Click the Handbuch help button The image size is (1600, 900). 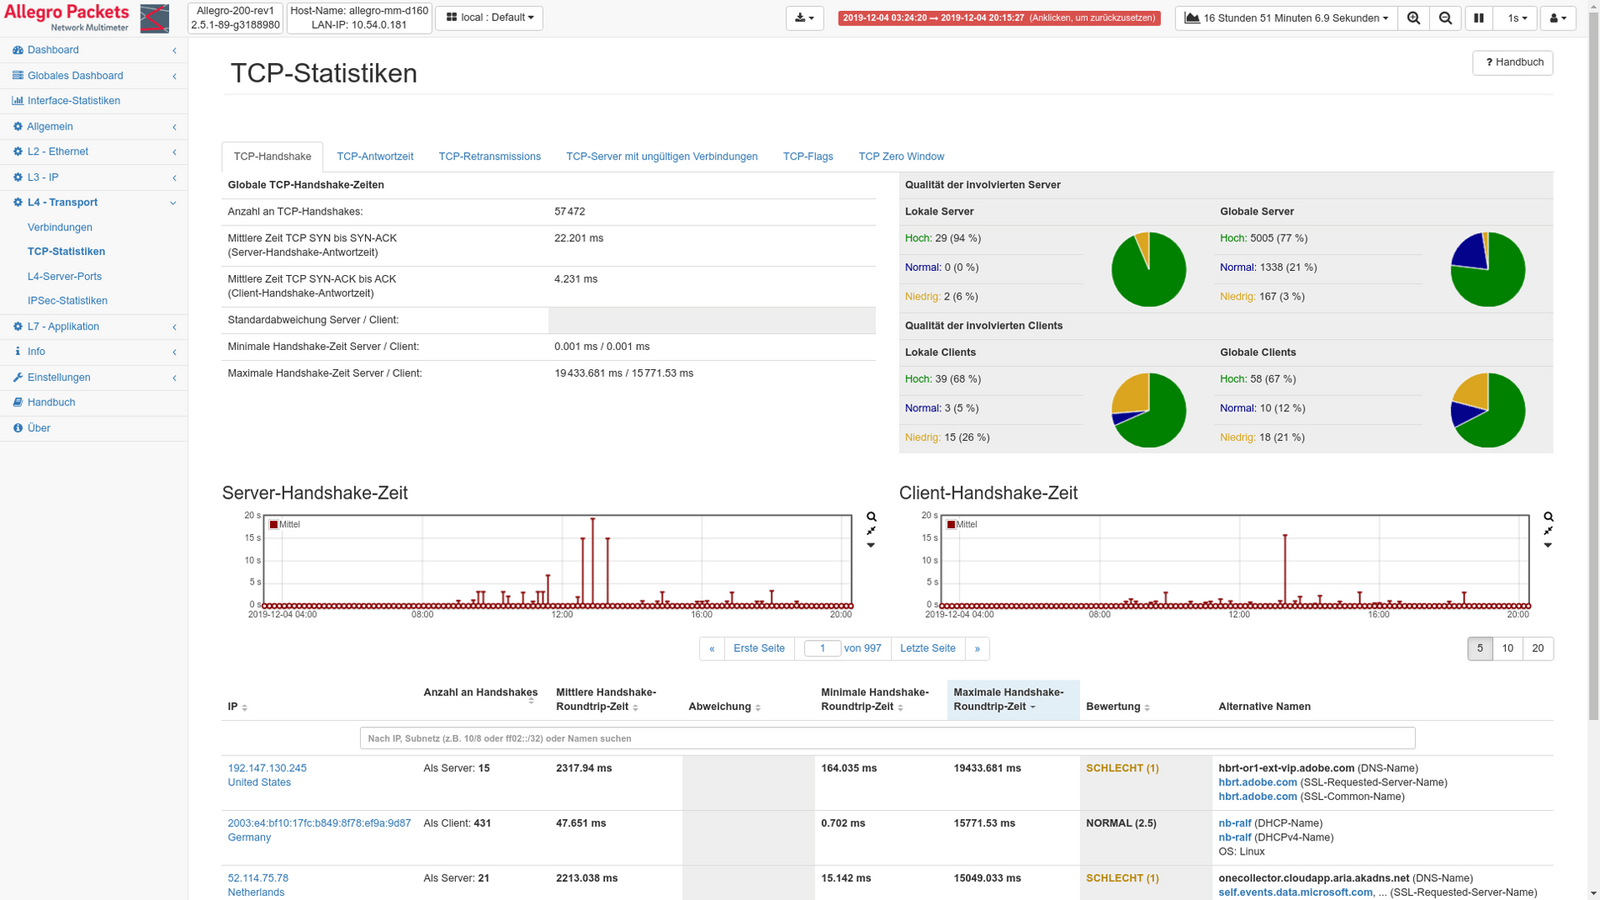(x=1512, y=62)
